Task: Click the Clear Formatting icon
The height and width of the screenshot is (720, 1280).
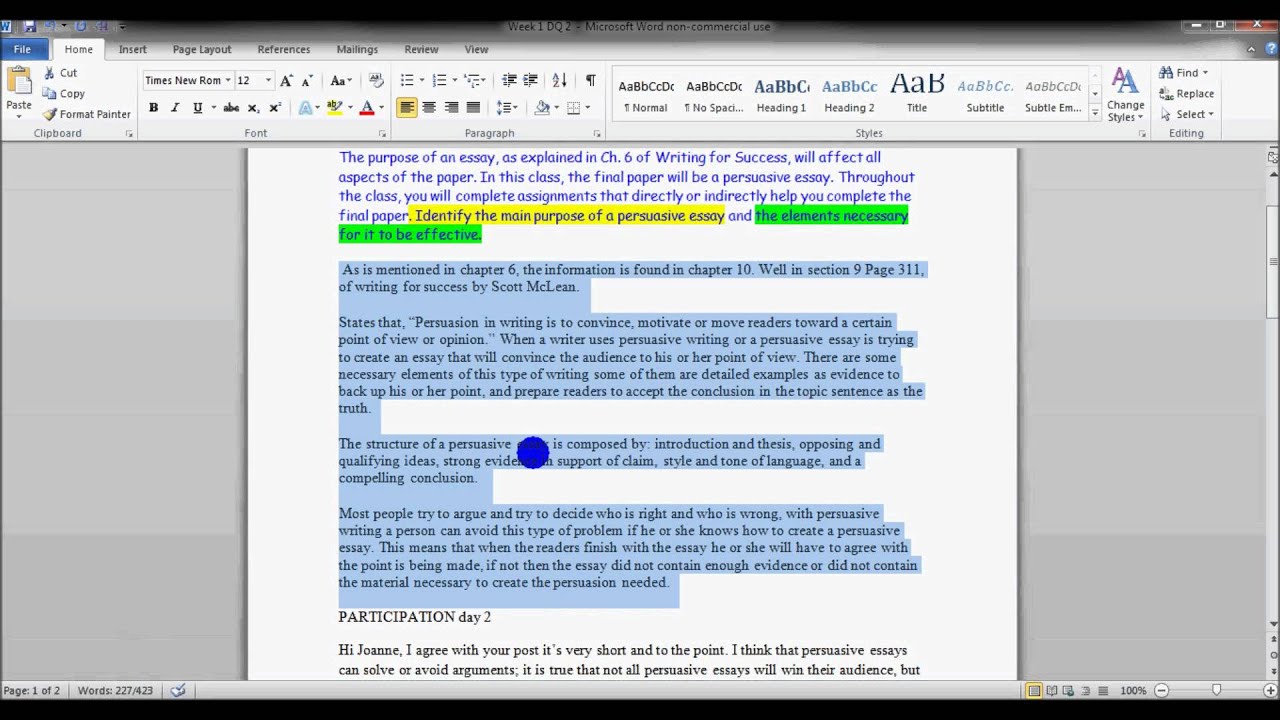Action: coord(376,80)
